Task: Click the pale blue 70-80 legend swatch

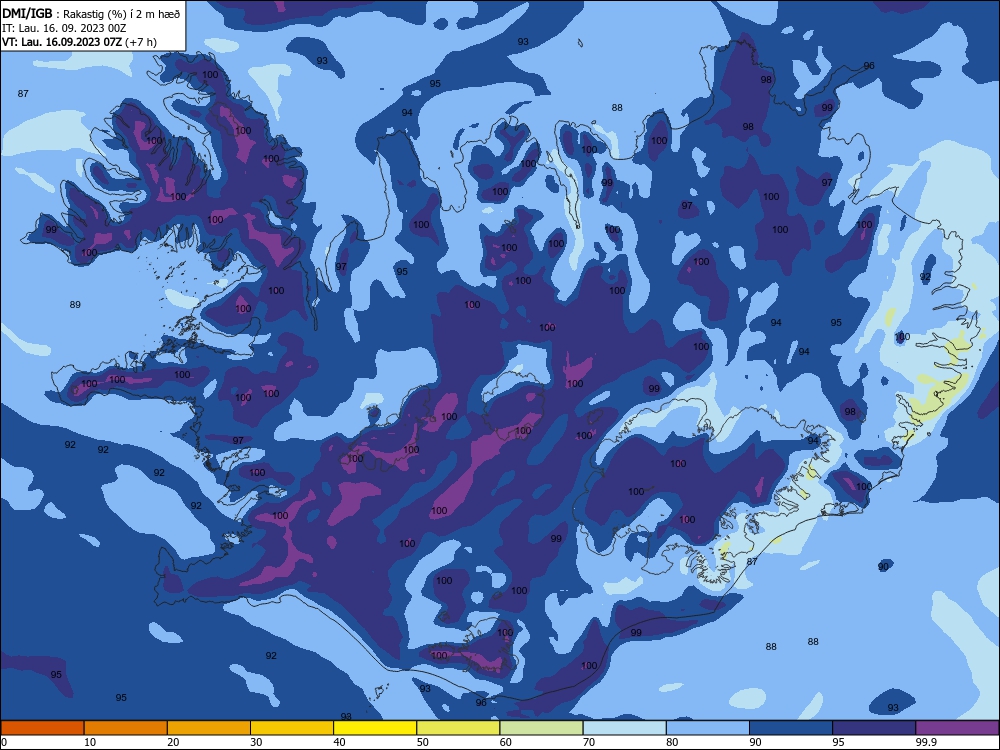Action: [624, 728]
